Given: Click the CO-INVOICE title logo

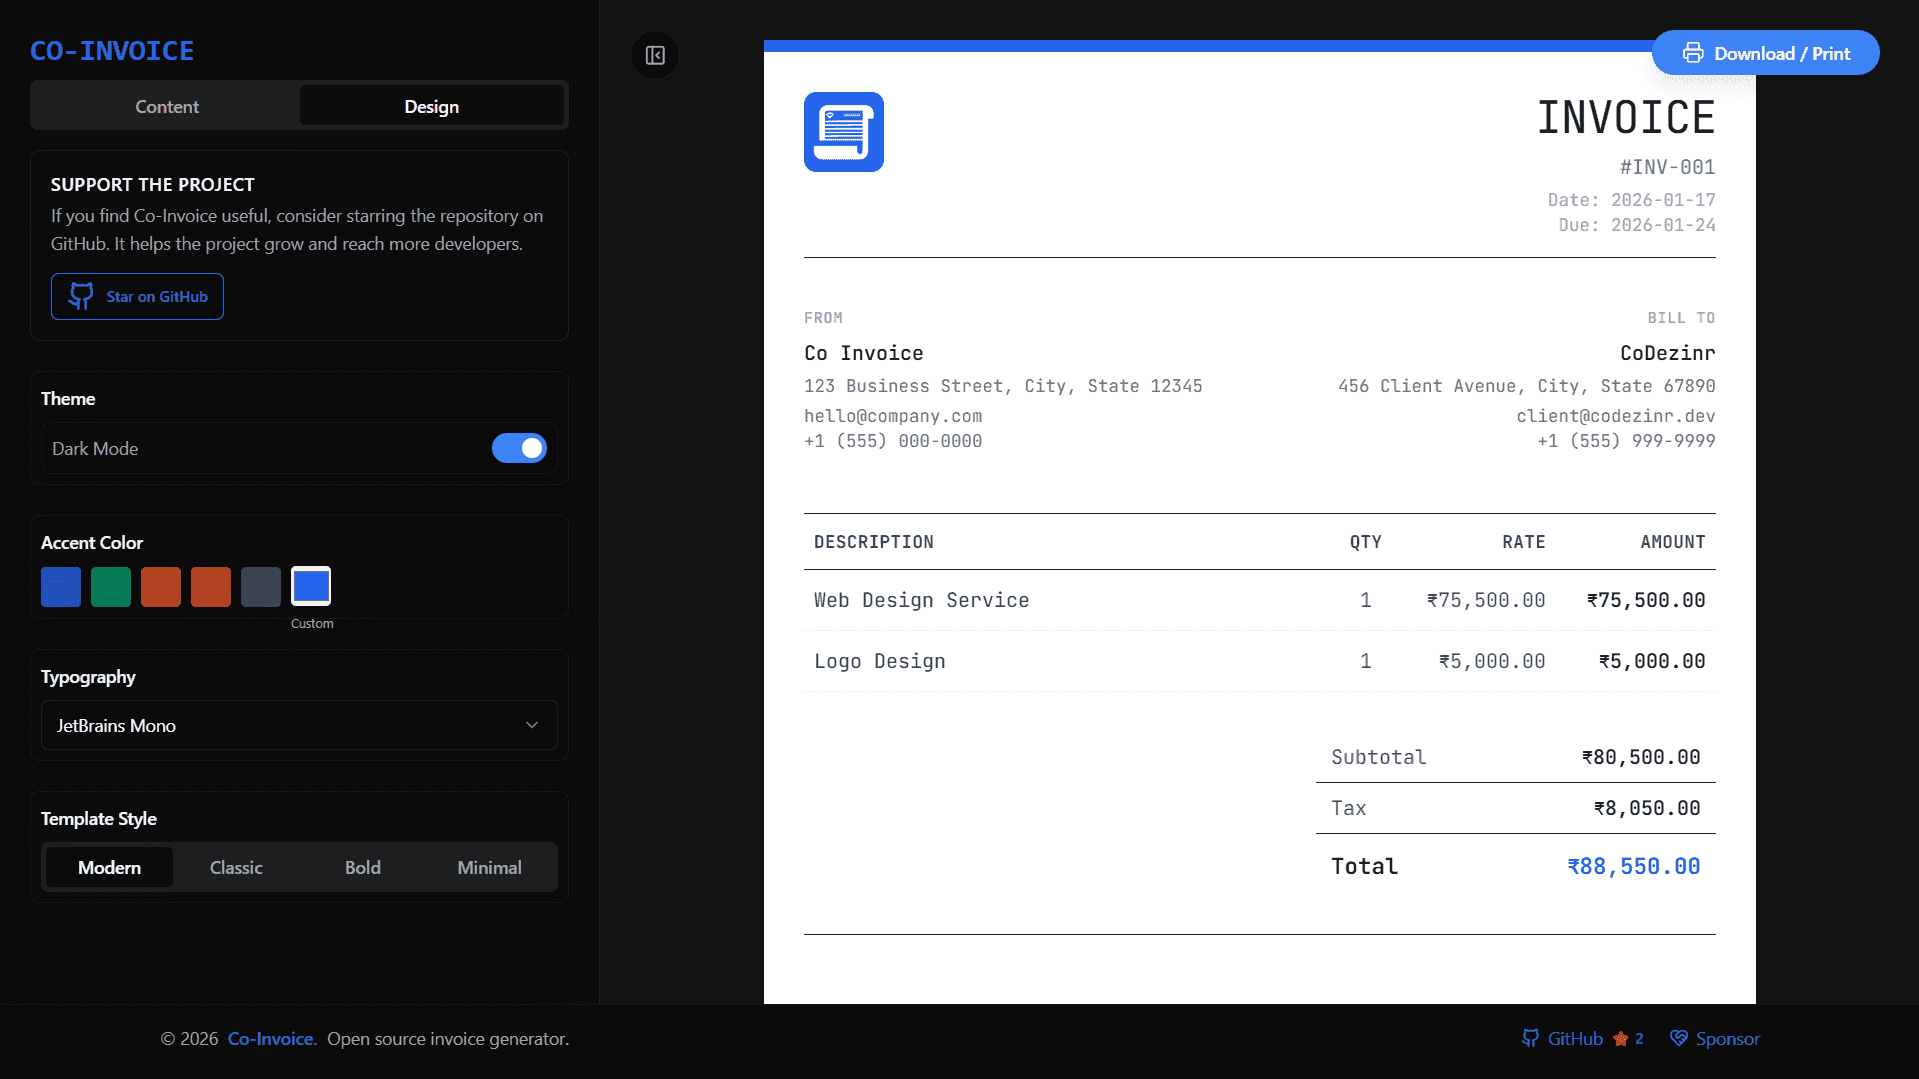Looking at the screenshot, I should point(112,50).
